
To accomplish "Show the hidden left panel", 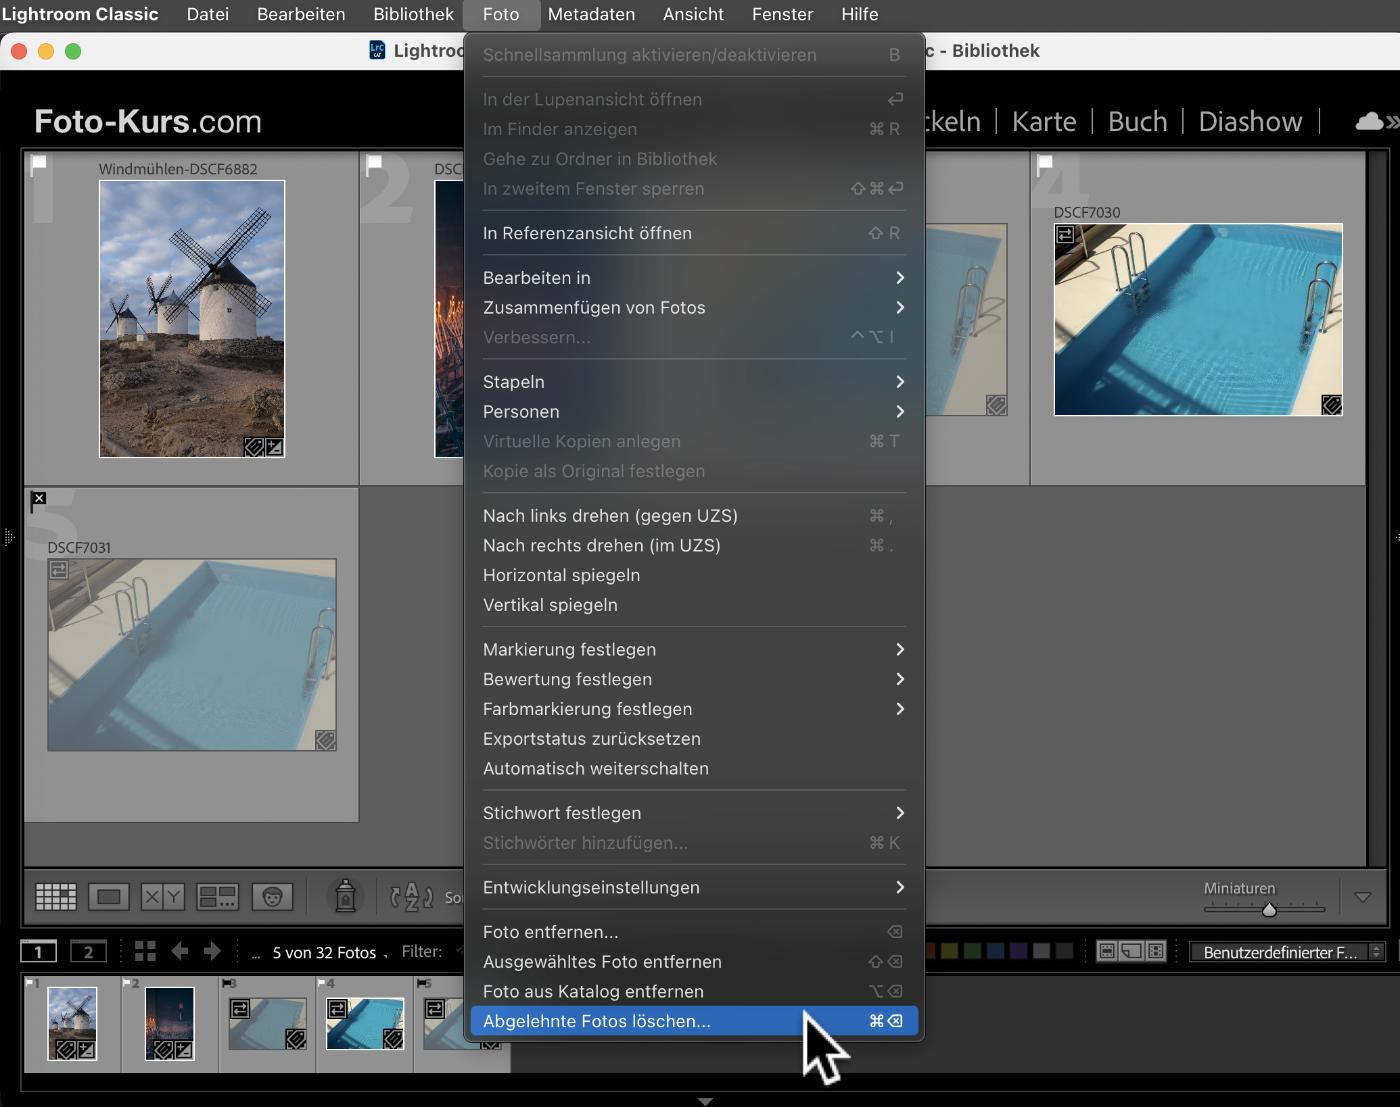I will pyautogui.click(x=9, y=538).
